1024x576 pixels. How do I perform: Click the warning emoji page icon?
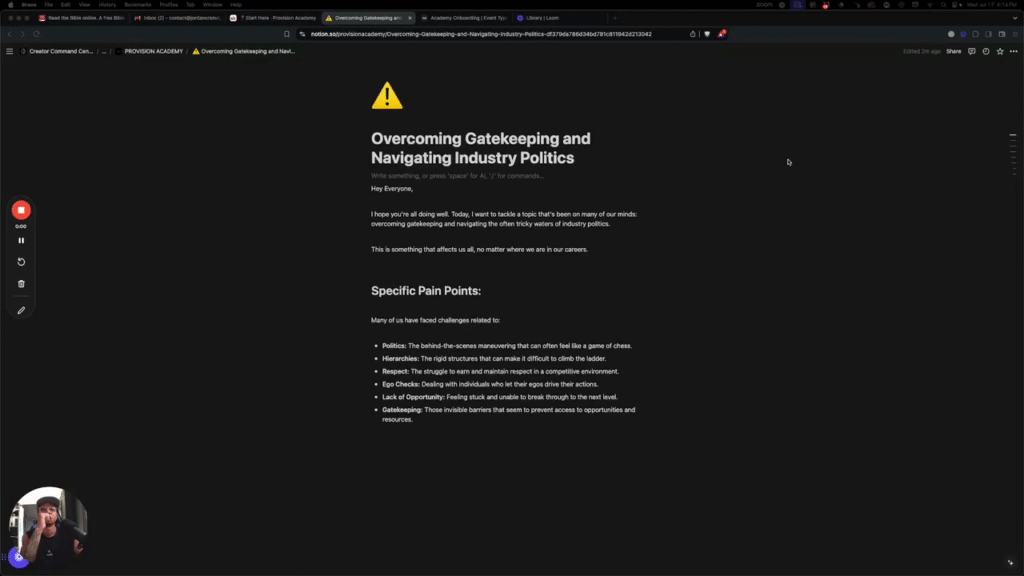click(387, 95)
